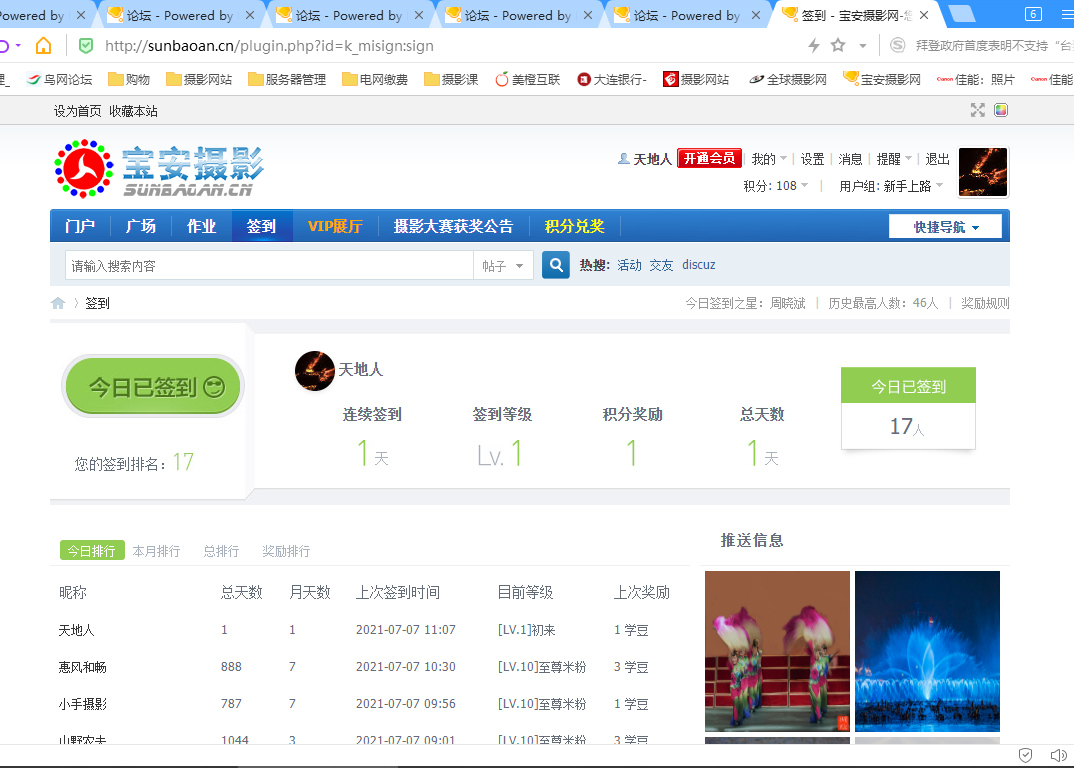Open 消息 link
The width and height of the screenshot is (1074, 768).
click(850, 159)
